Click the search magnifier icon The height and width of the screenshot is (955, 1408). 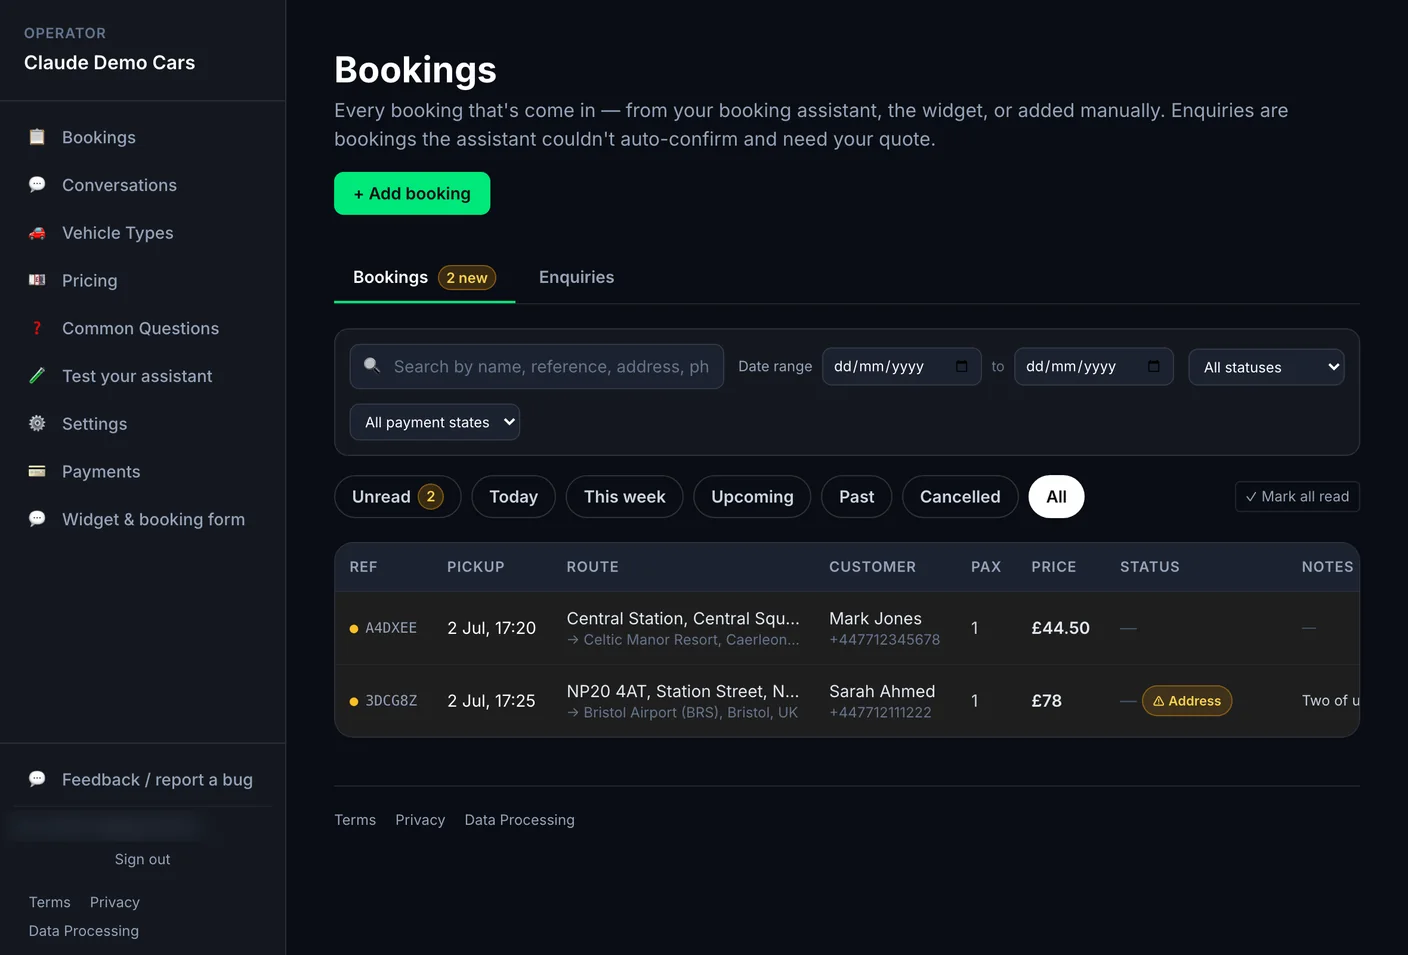click(x=372, y=366)
